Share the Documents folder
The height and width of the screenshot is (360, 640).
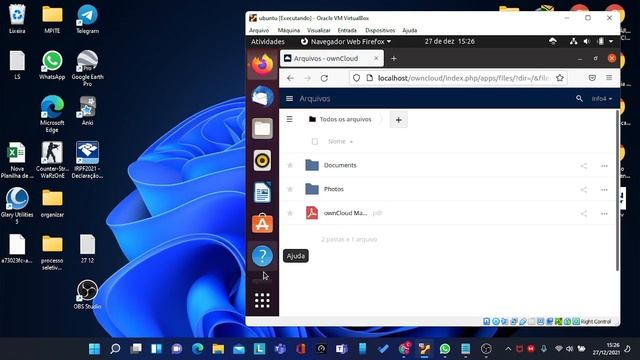(x=584, y=166)
